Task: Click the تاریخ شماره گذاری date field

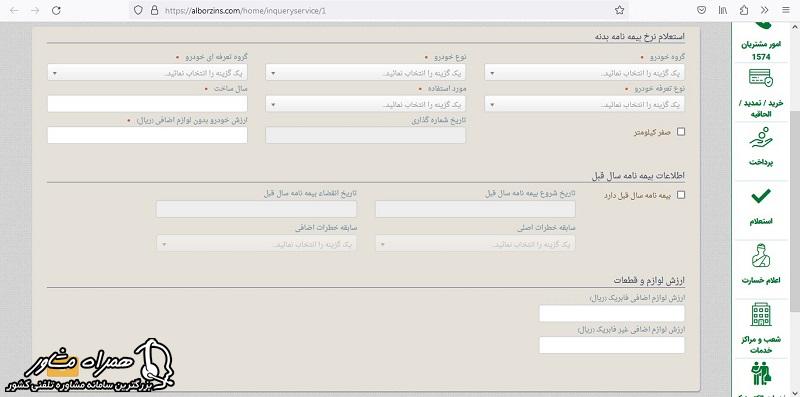Action: [x=365, y=135]
